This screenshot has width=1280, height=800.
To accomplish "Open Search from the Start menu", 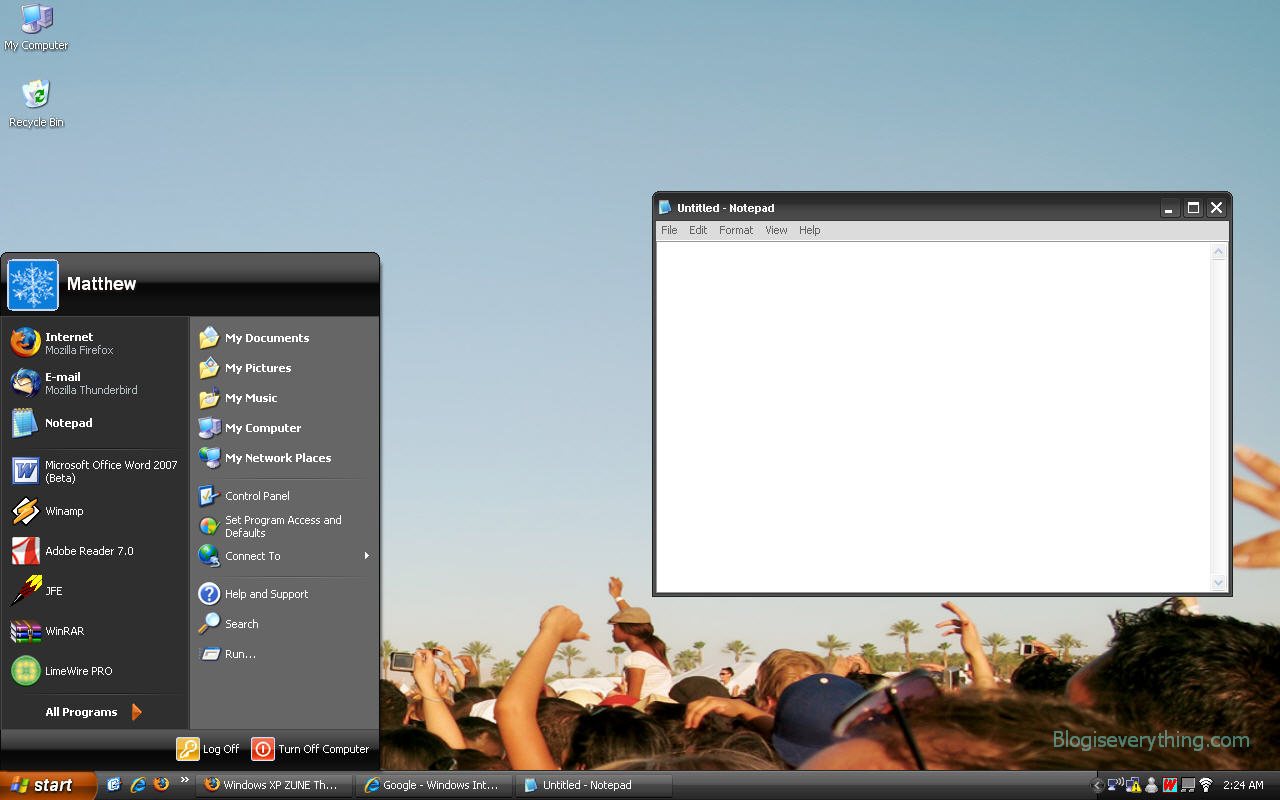I will point(284,624).
